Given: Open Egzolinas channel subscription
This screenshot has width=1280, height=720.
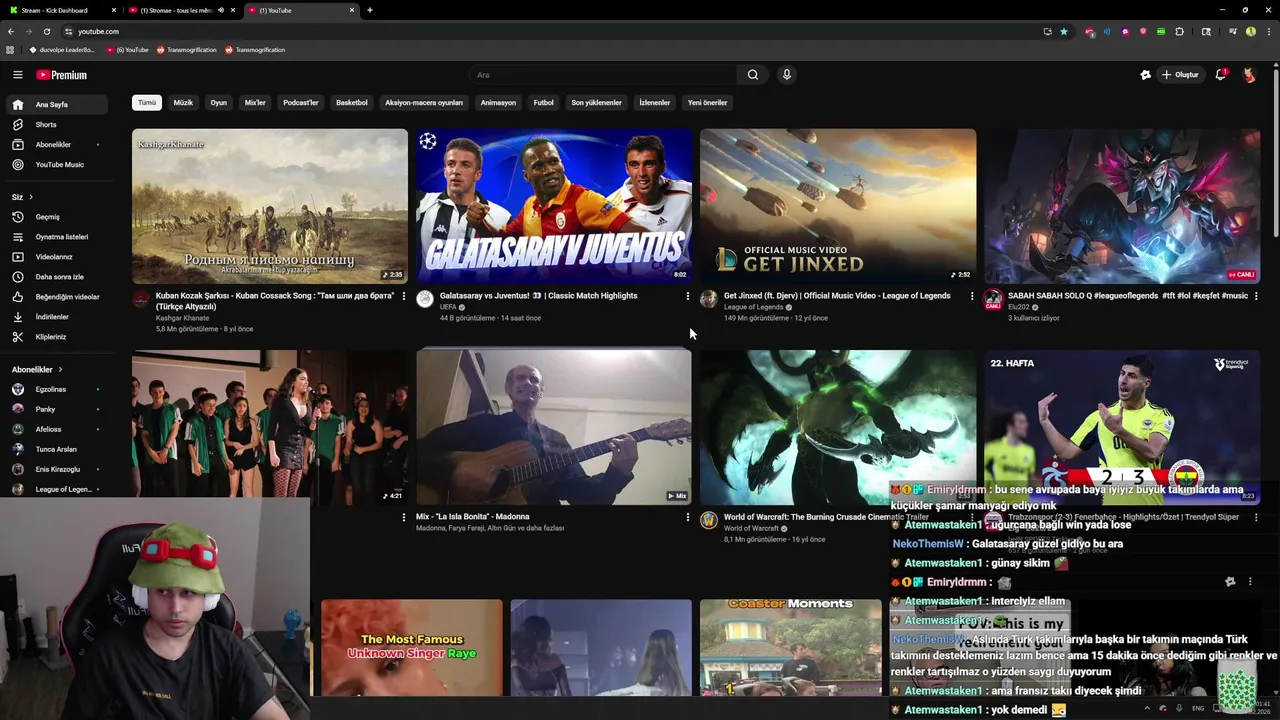Looking at the screenshot, I should click(58, 389).
